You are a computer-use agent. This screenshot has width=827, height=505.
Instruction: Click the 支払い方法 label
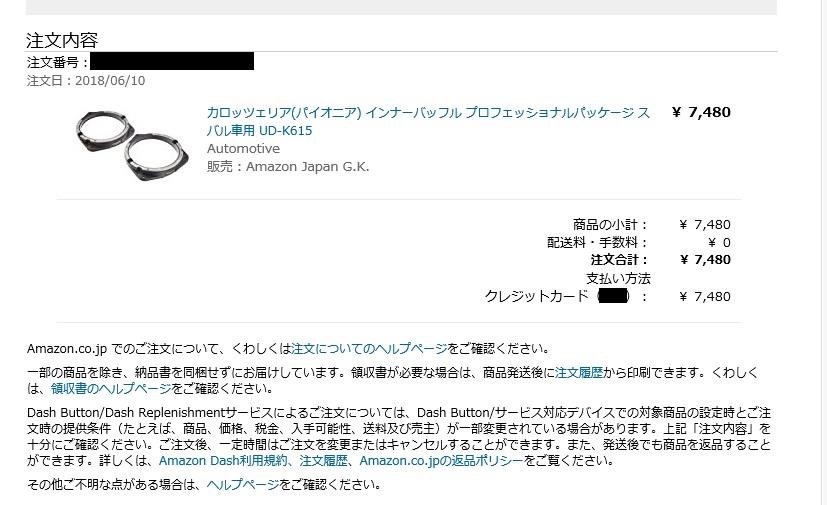(x=618, y=278)
